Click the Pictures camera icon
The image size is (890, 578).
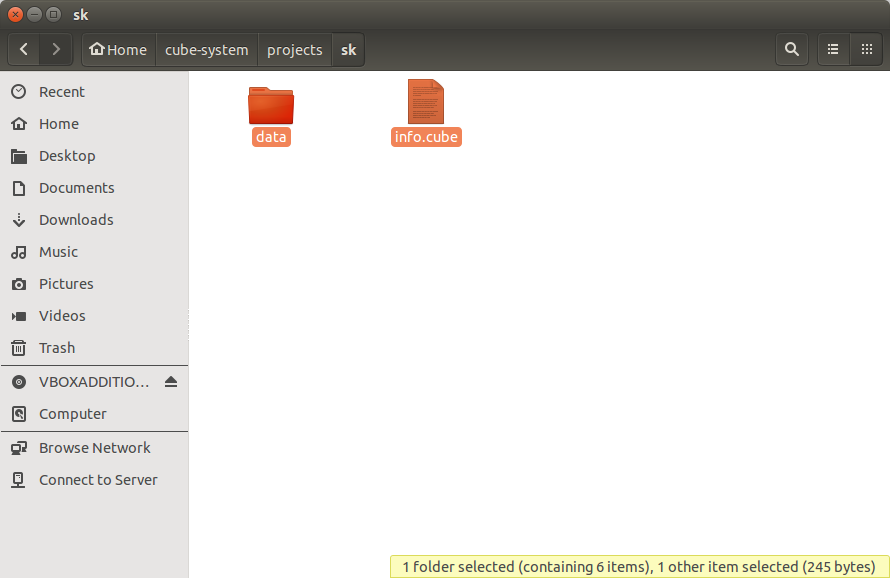click(19, 284)
